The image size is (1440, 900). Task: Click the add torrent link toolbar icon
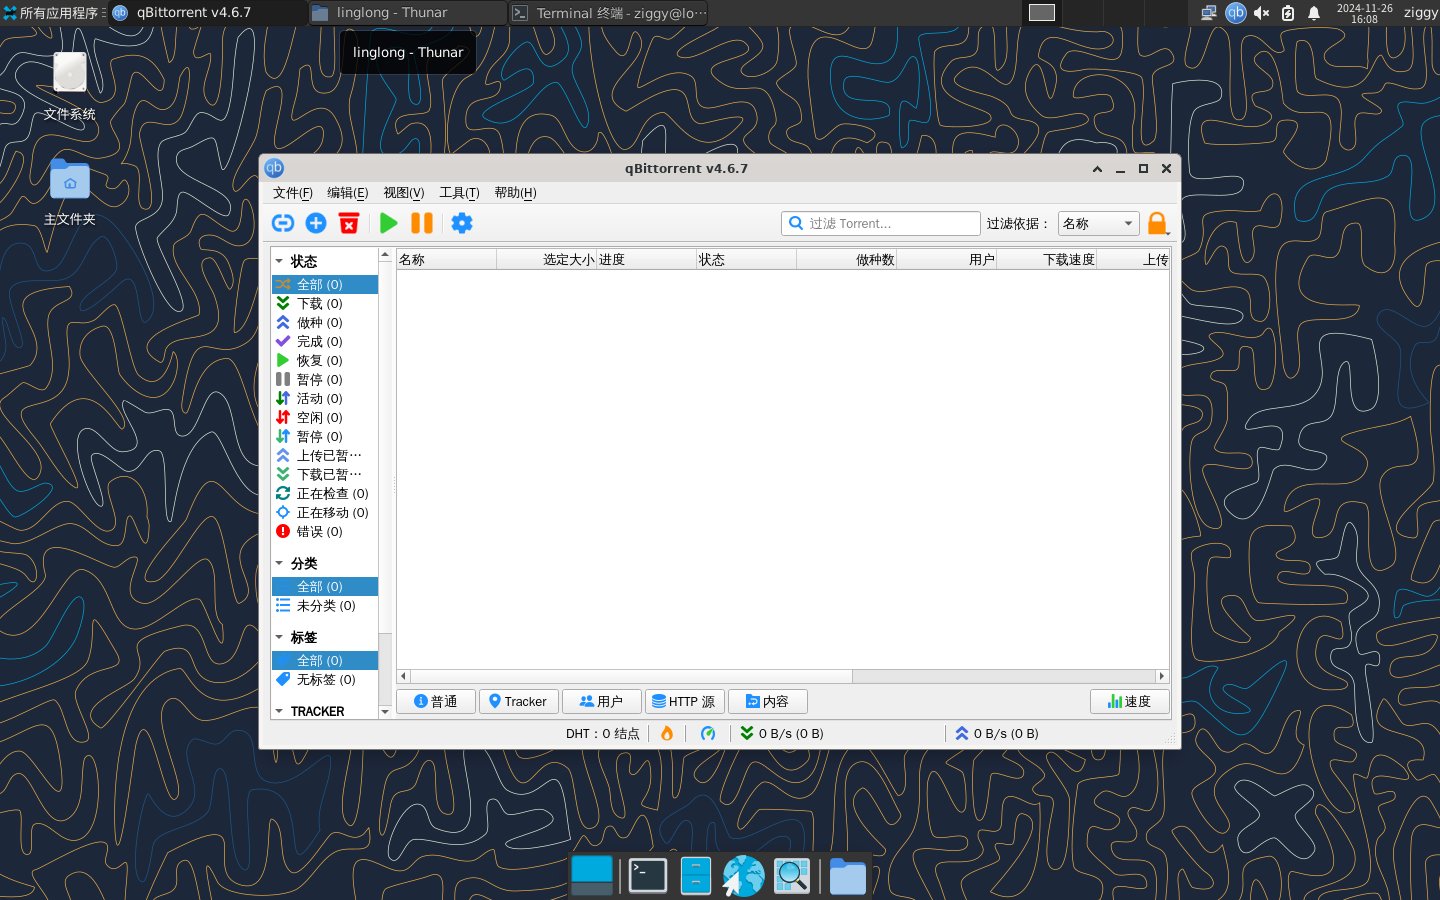tap(283, 223)
